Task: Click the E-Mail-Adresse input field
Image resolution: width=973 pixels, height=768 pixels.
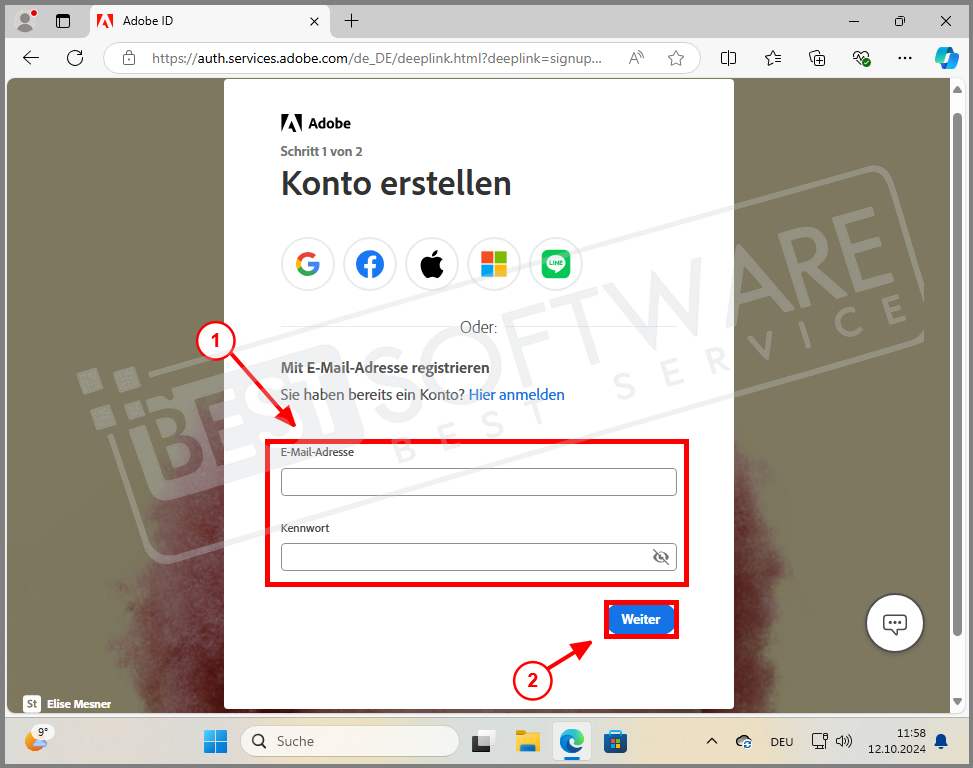Action: pyautogui.click(x=478, y=482)
